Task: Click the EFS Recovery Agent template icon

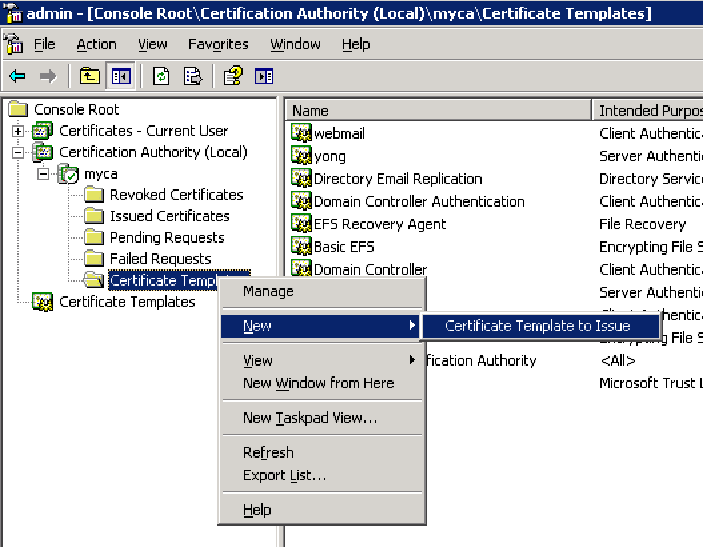Action: point(301,224)
